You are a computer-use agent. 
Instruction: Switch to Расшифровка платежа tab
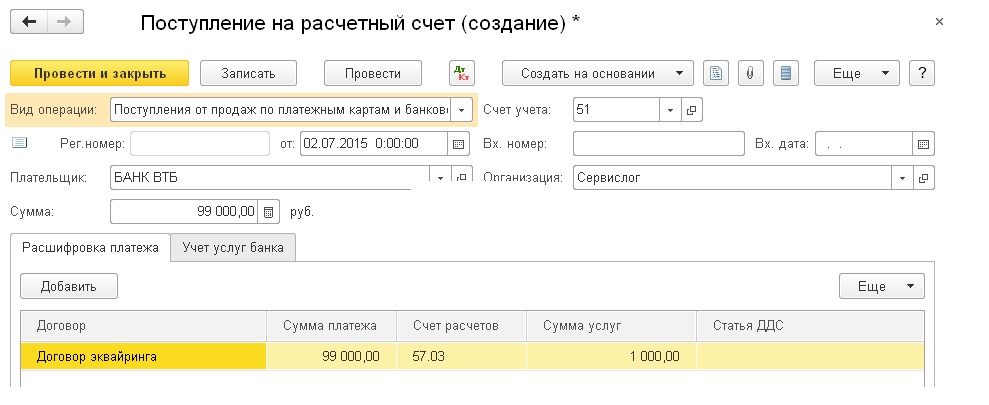pos(91,247)
